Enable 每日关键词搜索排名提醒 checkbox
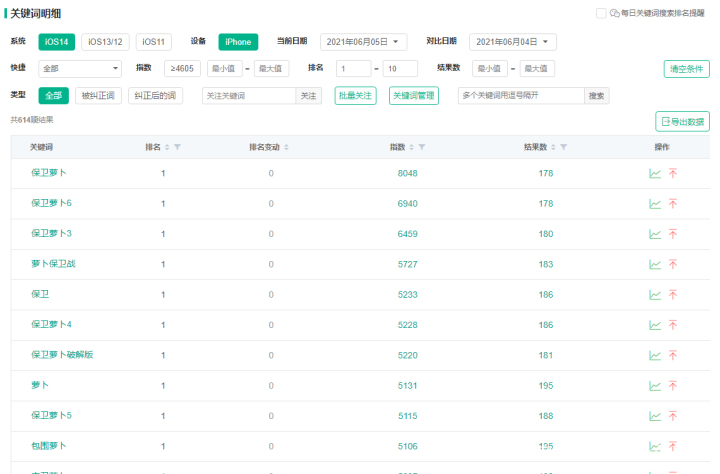Viewport: 720px width, 474px height. (601, 13)
